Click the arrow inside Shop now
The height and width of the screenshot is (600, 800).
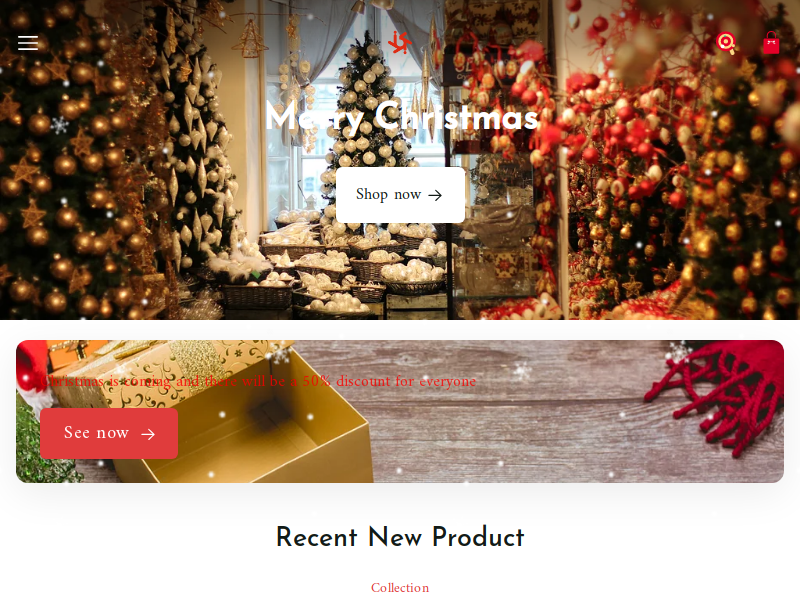point(435,195)
